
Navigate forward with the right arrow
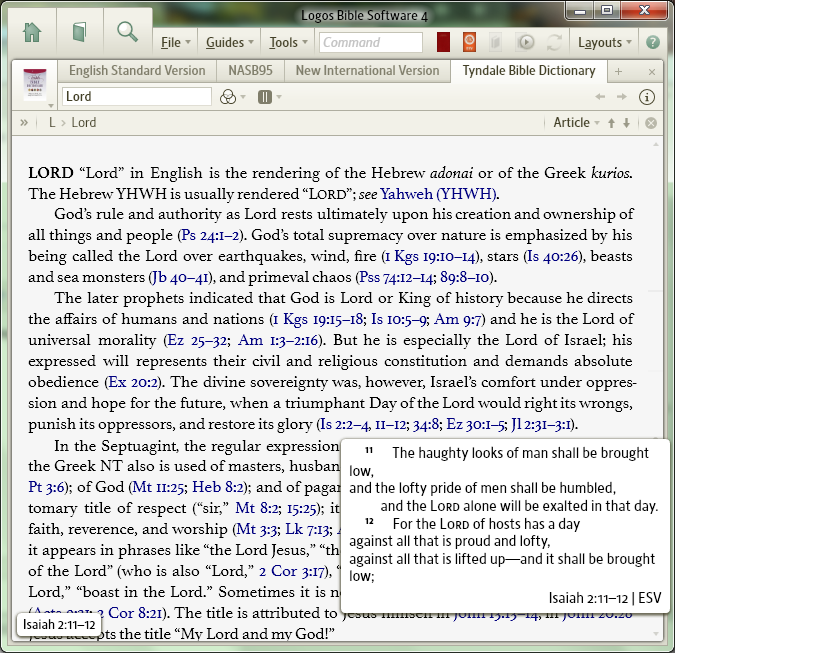[622, 97]
